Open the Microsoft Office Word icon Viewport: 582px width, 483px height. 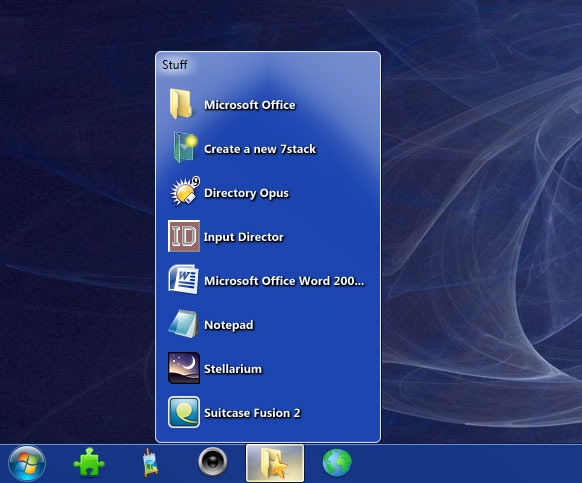click(x=183, y=280)
